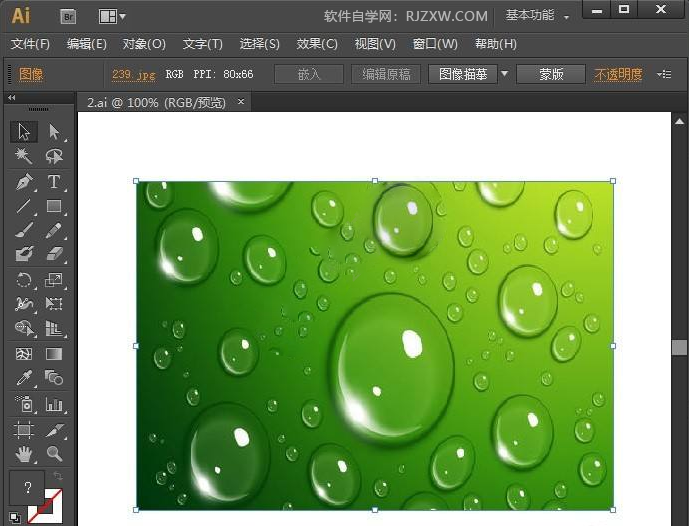Select the Hand tool
Image resolution: width=689 pixels, height=526 pixels.
[x=23, y=453]
